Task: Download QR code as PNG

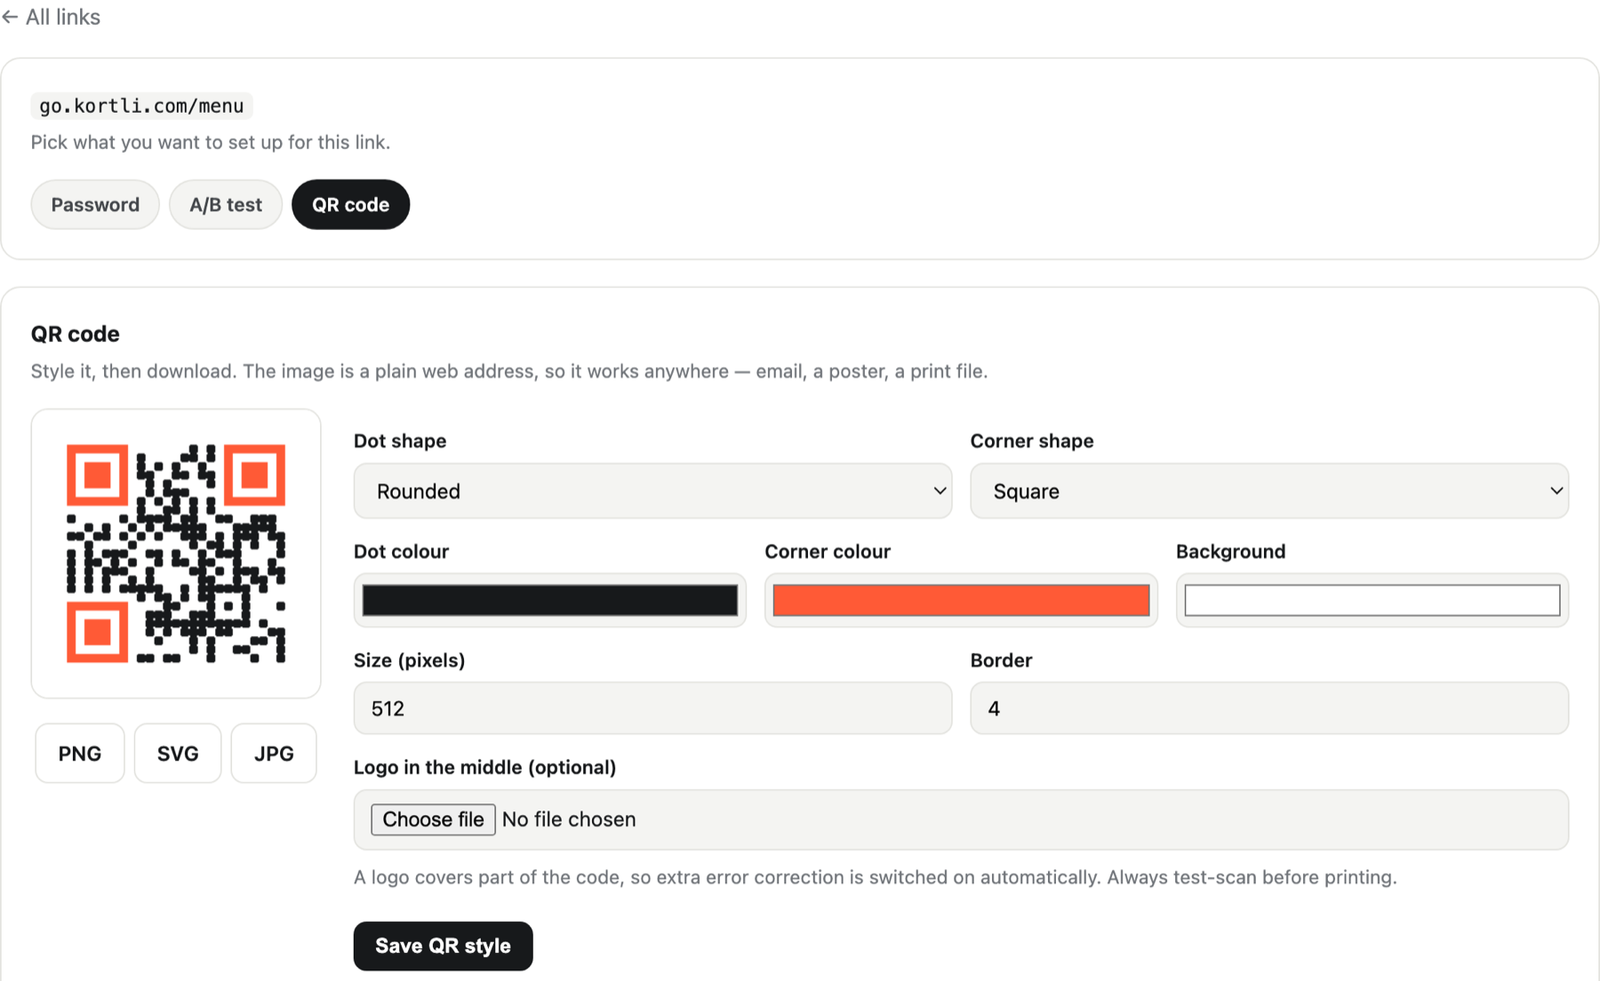Action: (x=80, y=753)
